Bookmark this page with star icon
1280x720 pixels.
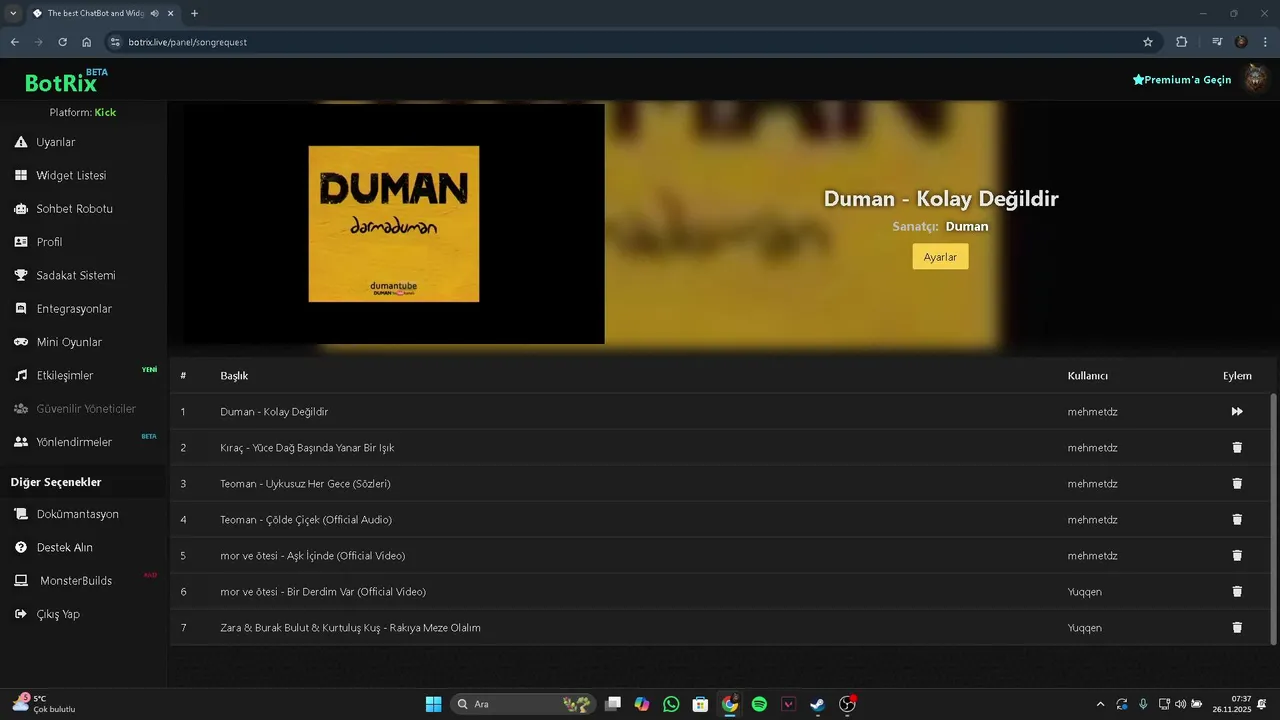pos(1148,42)
